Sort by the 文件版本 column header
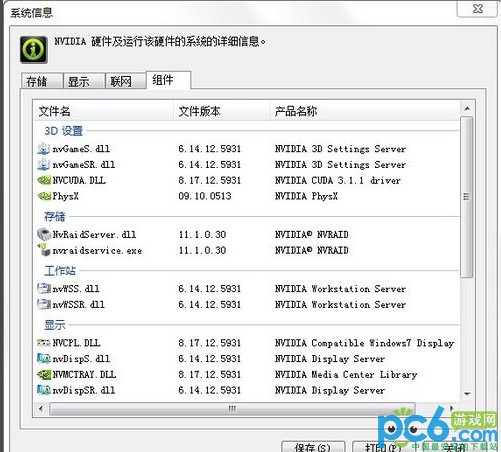The height and width of the screenshot is (452, 501). tap(222, 111)
